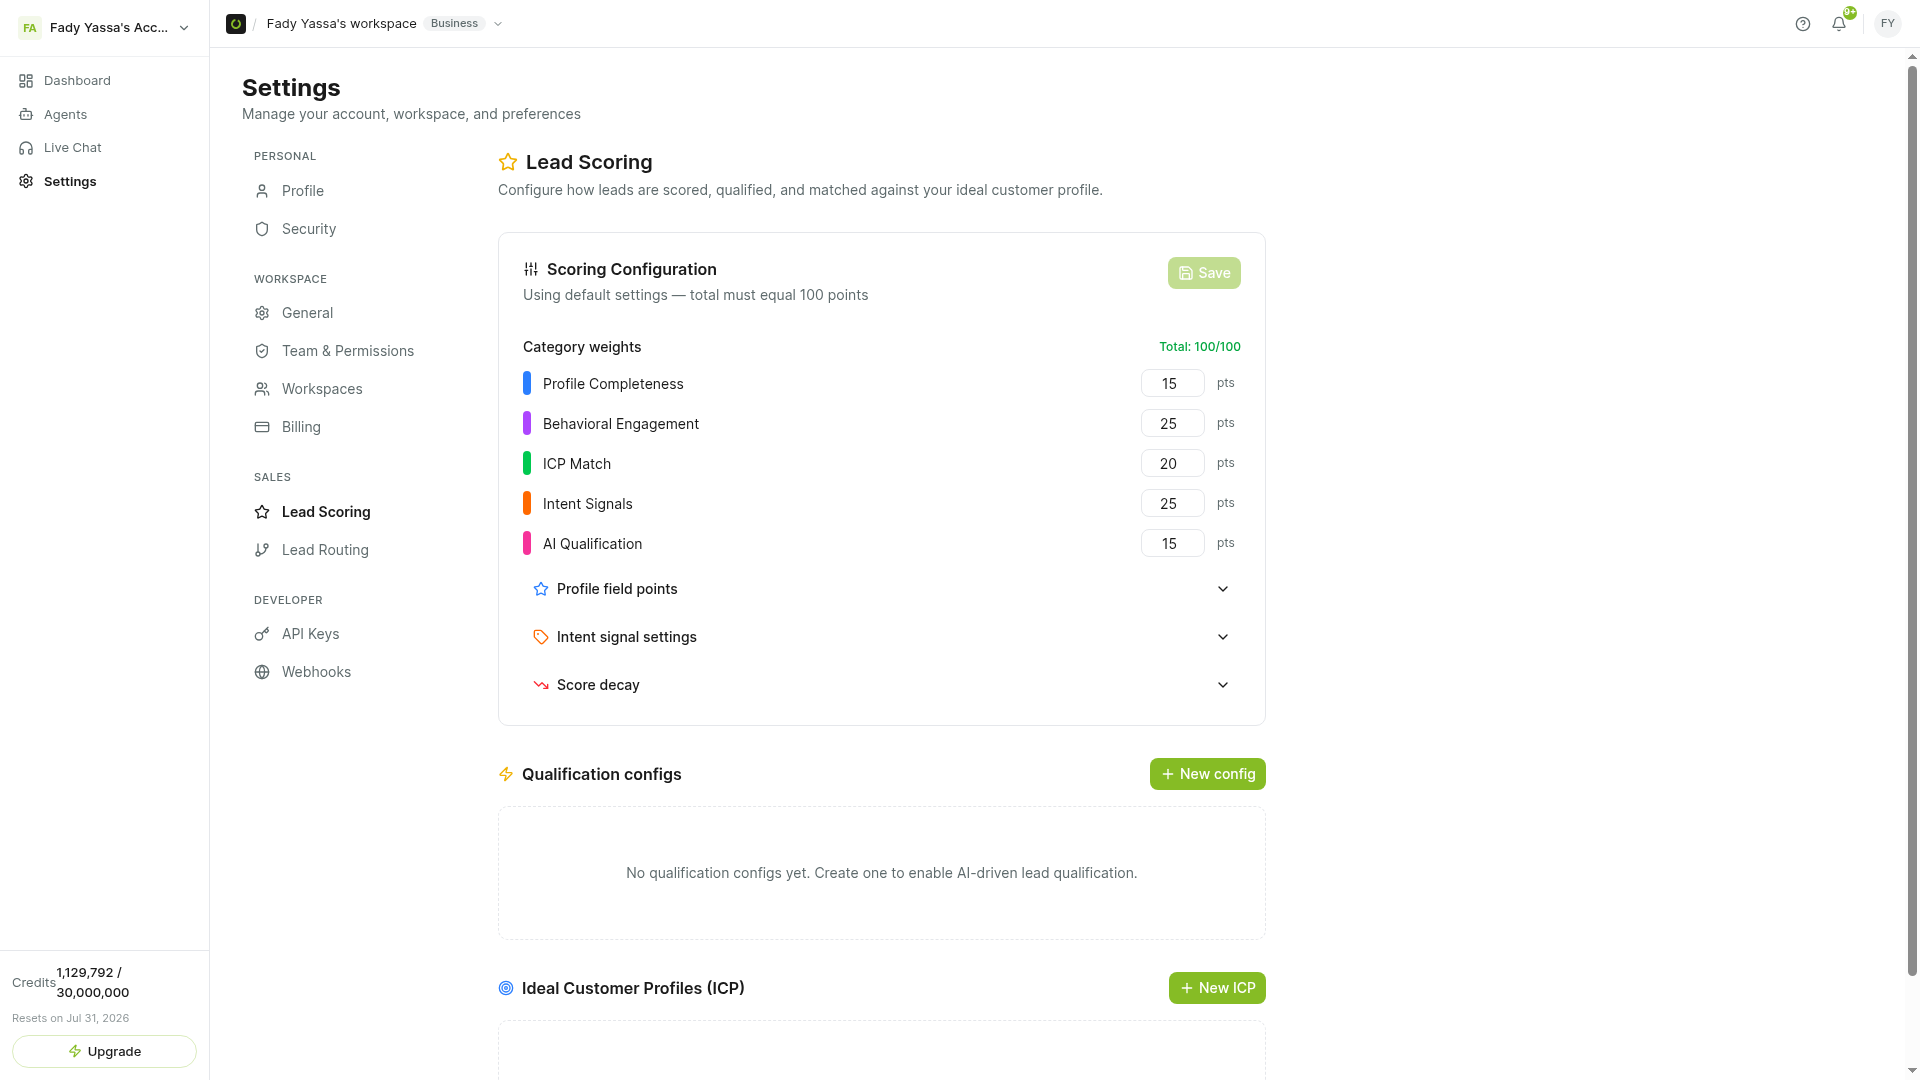Open the workspace selector chevron

(x=498, y=24)
